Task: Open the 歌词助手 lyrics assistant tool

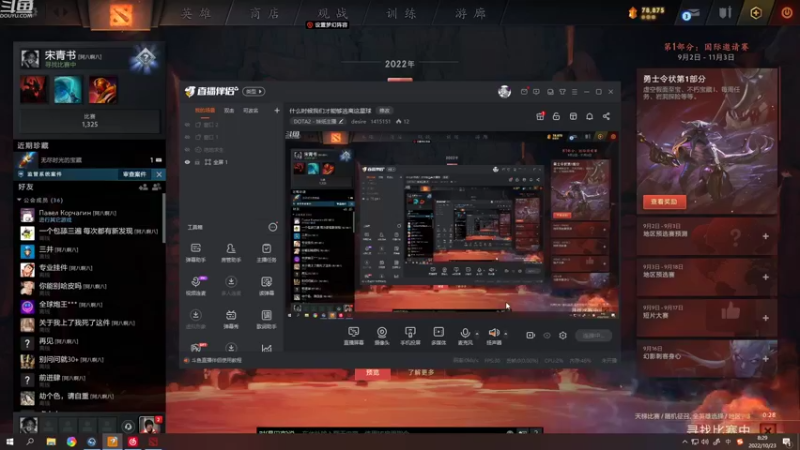Action: click(266, 319)
